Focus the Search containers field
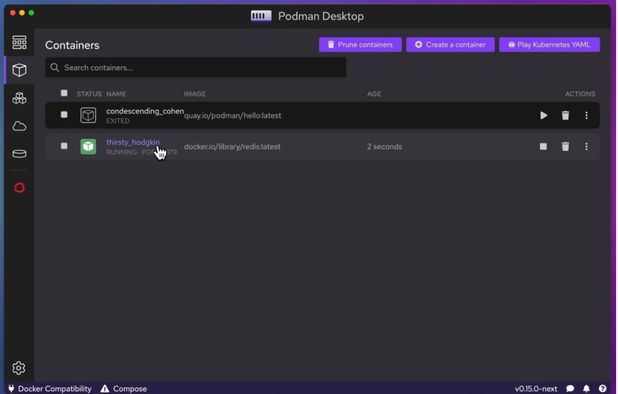The image size is (618, 394). click(x=196, y=67)
